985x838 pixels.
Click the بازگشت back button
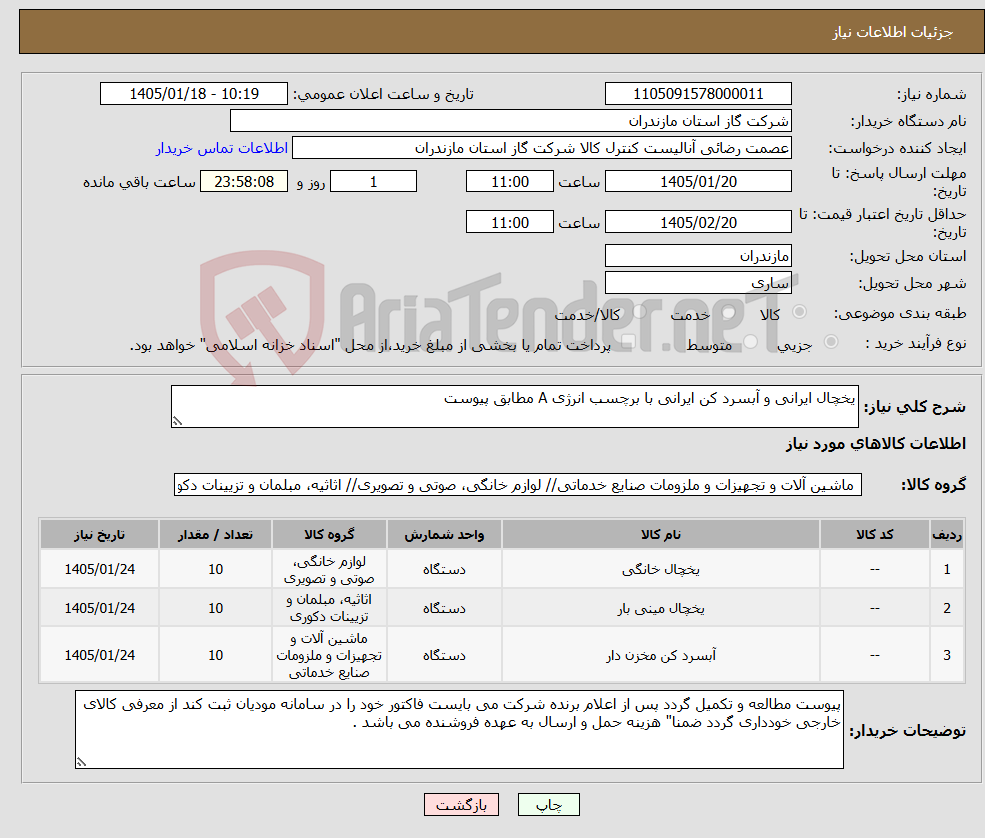click(x=461, y=805)
